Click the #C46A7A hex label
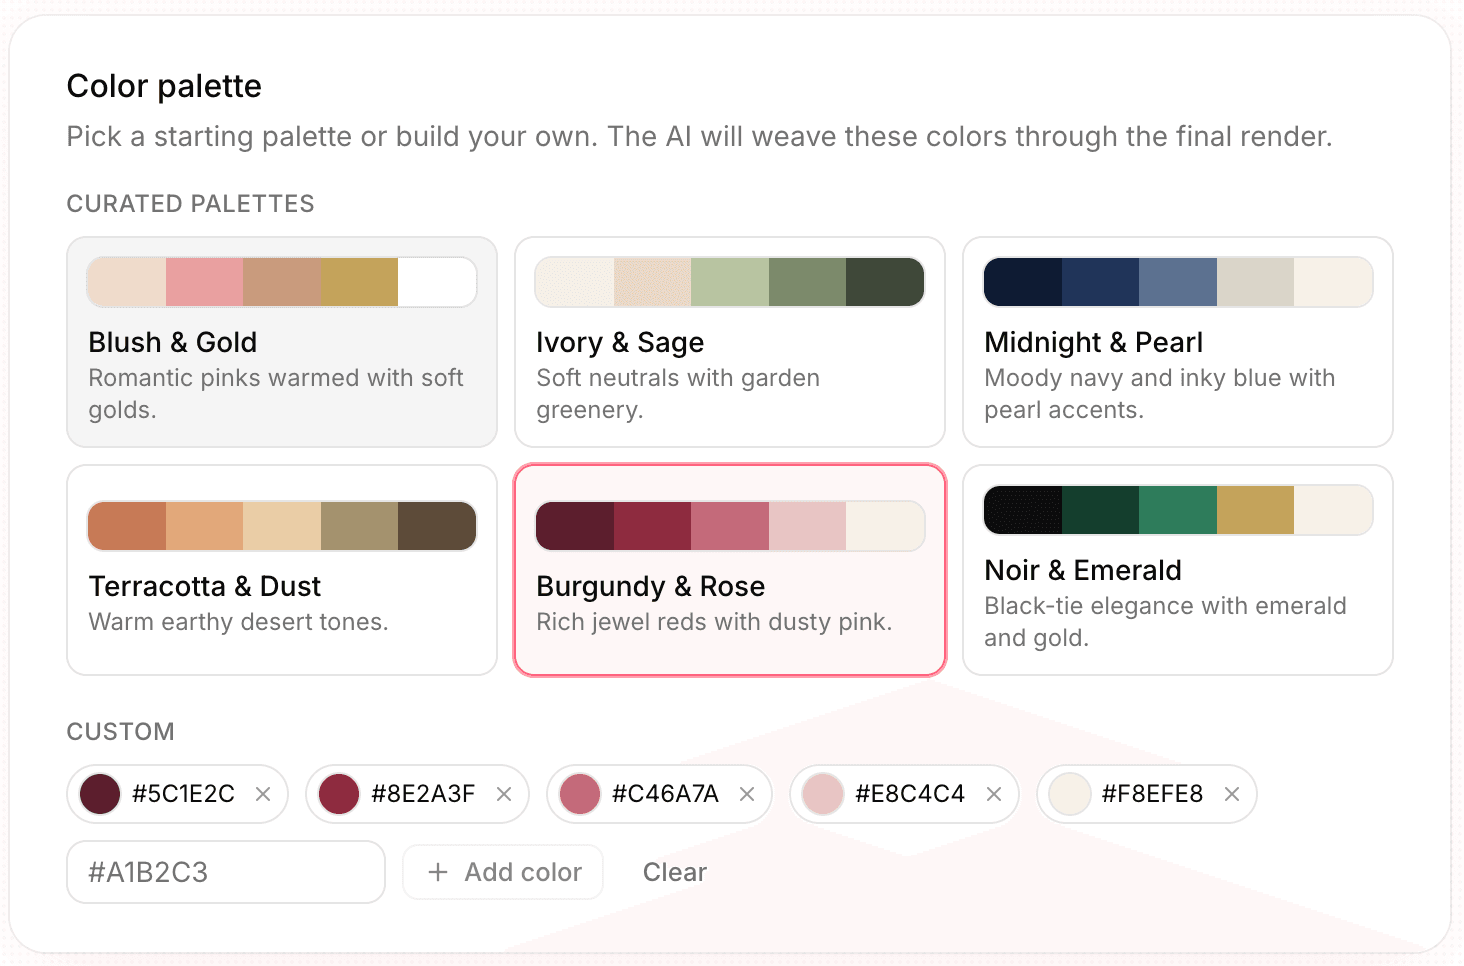 pos(665,794)
